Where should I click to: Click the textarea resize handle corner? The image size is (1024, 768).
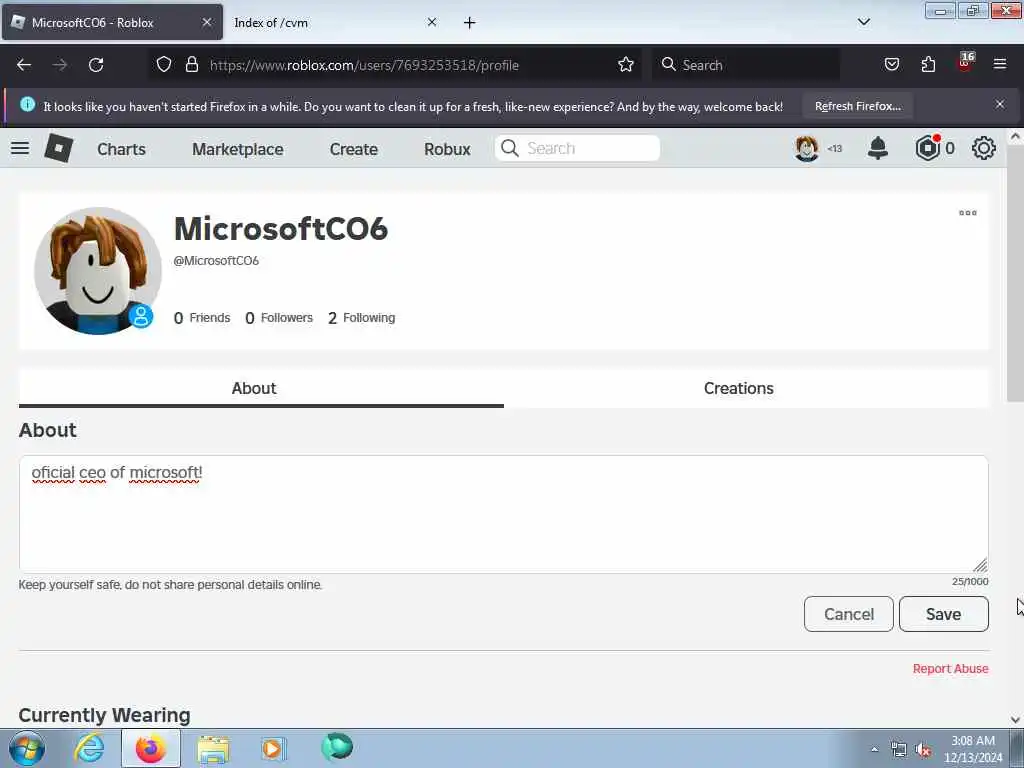pos(980,565)
